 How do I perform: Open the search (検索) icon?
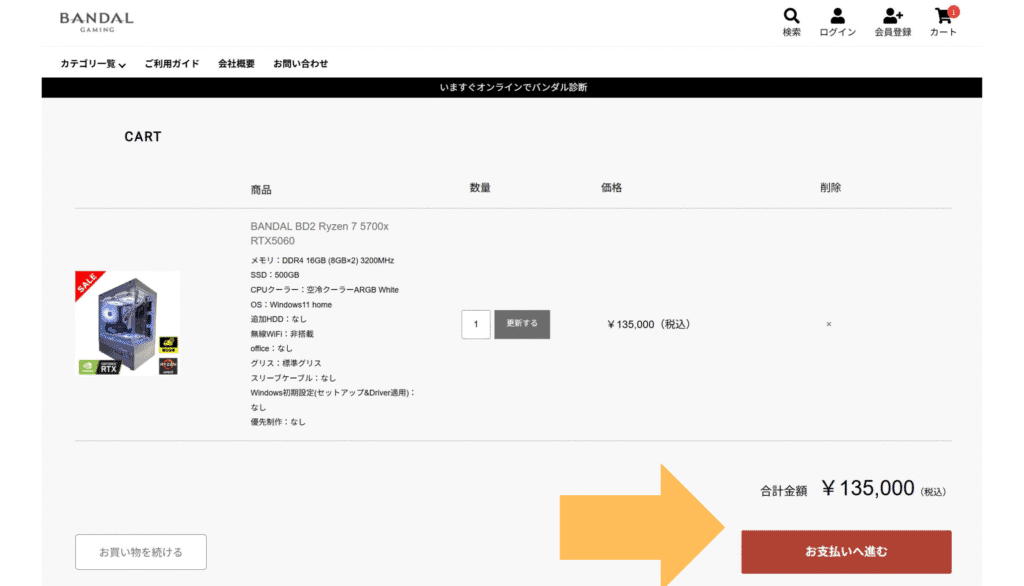[x=792, y=22]
